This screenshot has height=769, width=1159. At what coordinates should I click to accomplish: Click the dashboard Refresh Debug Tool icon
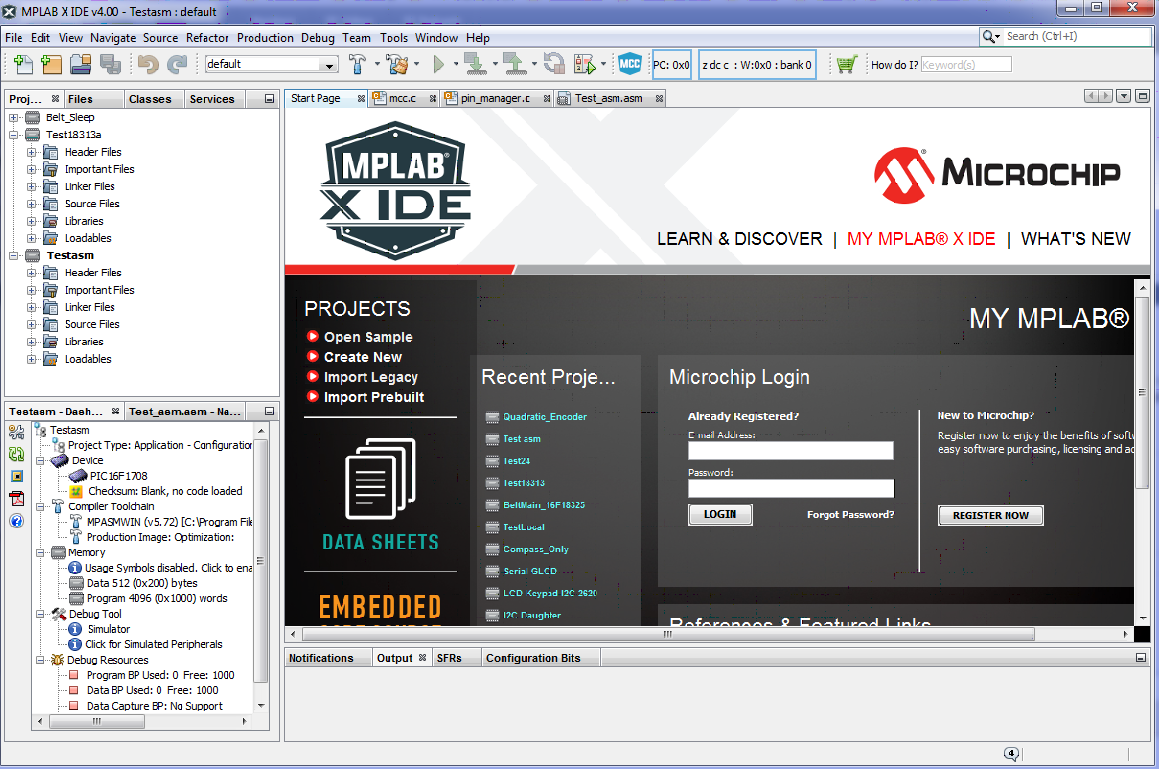16,454
